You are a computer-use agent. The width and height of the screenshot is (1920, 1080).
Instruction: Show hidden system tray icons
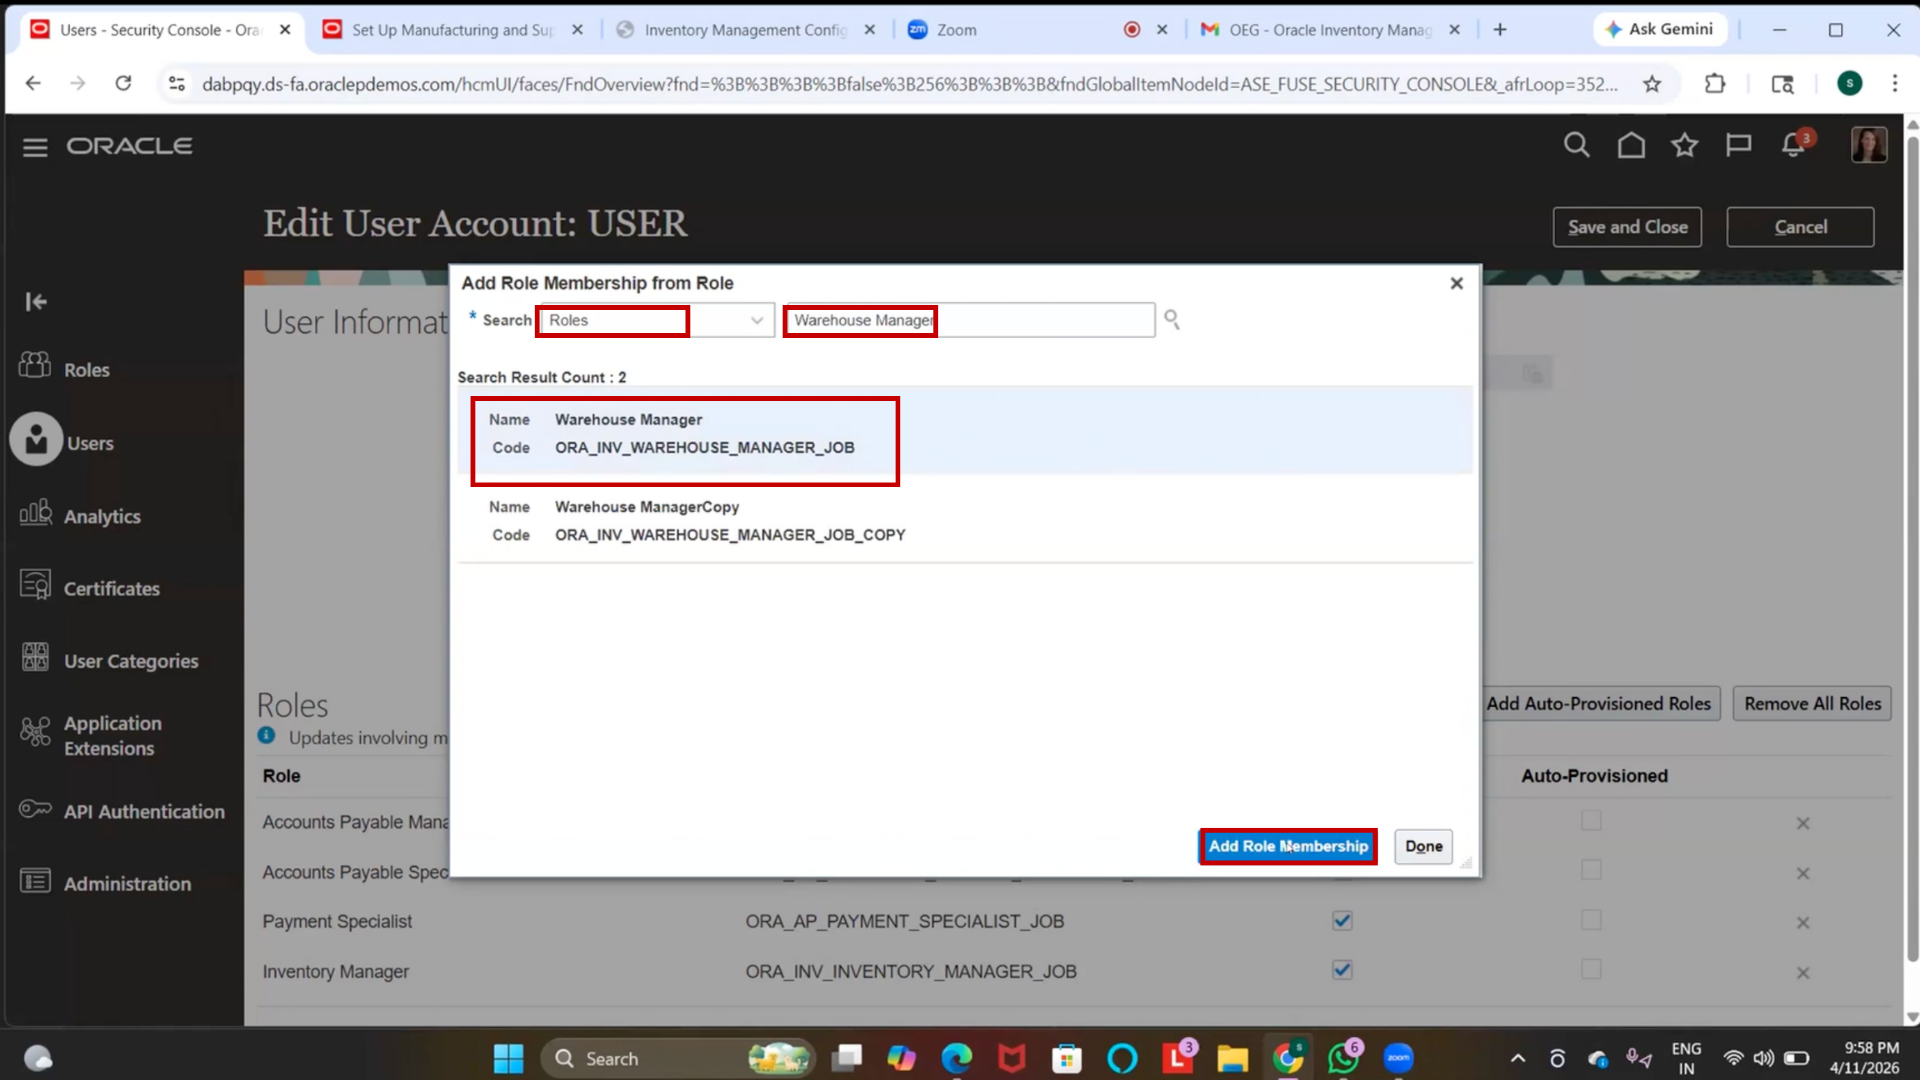[x=1517, y=1058]
